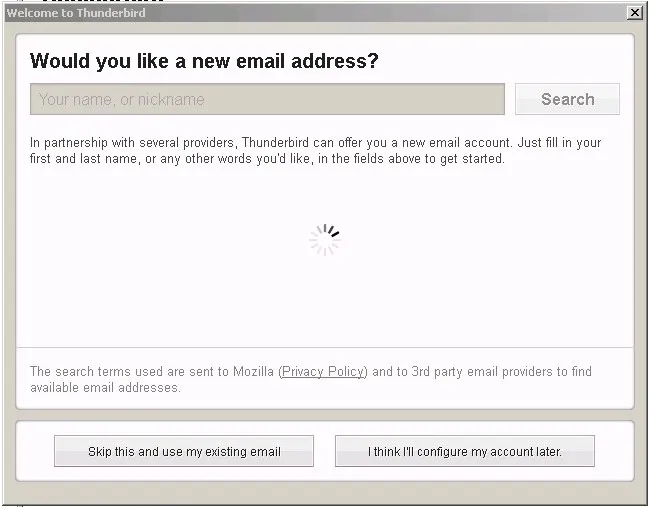Click the loading spinner icon
Viewport: 649px width, 507px height.
pos(325,240)
